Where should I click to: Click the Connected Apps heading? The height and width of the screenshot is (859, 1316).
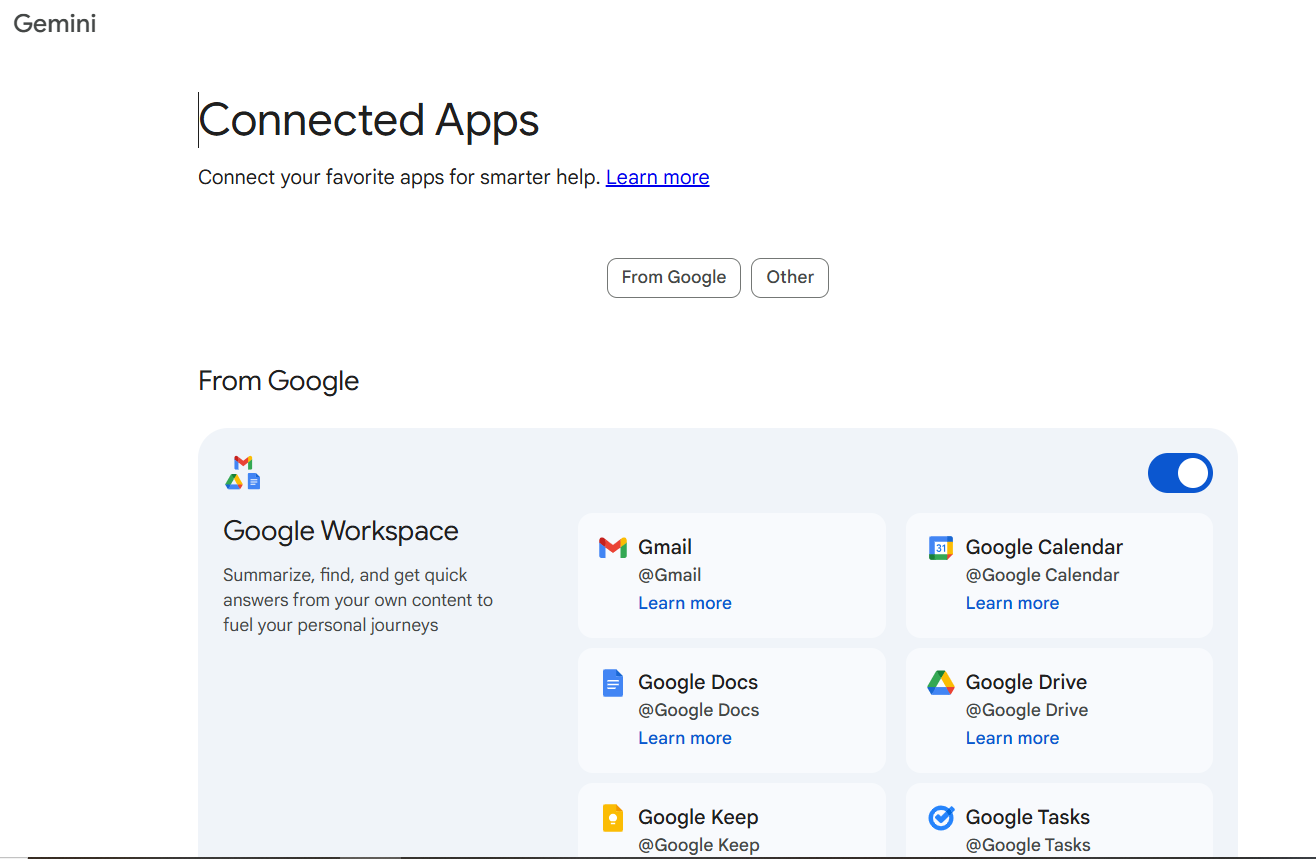coord(369,120)
